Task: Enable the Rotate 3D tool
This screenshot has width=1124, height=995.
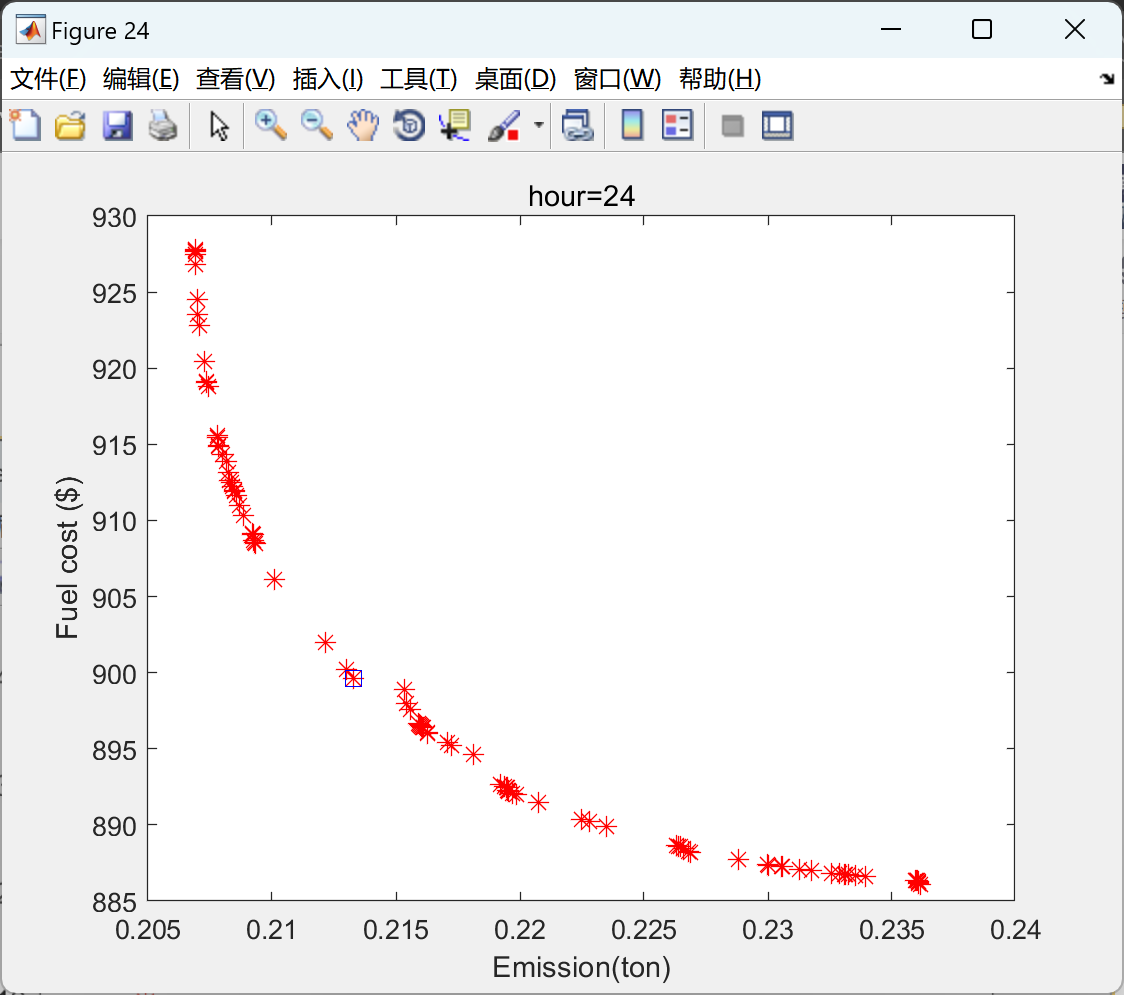Action: [409, 125]
